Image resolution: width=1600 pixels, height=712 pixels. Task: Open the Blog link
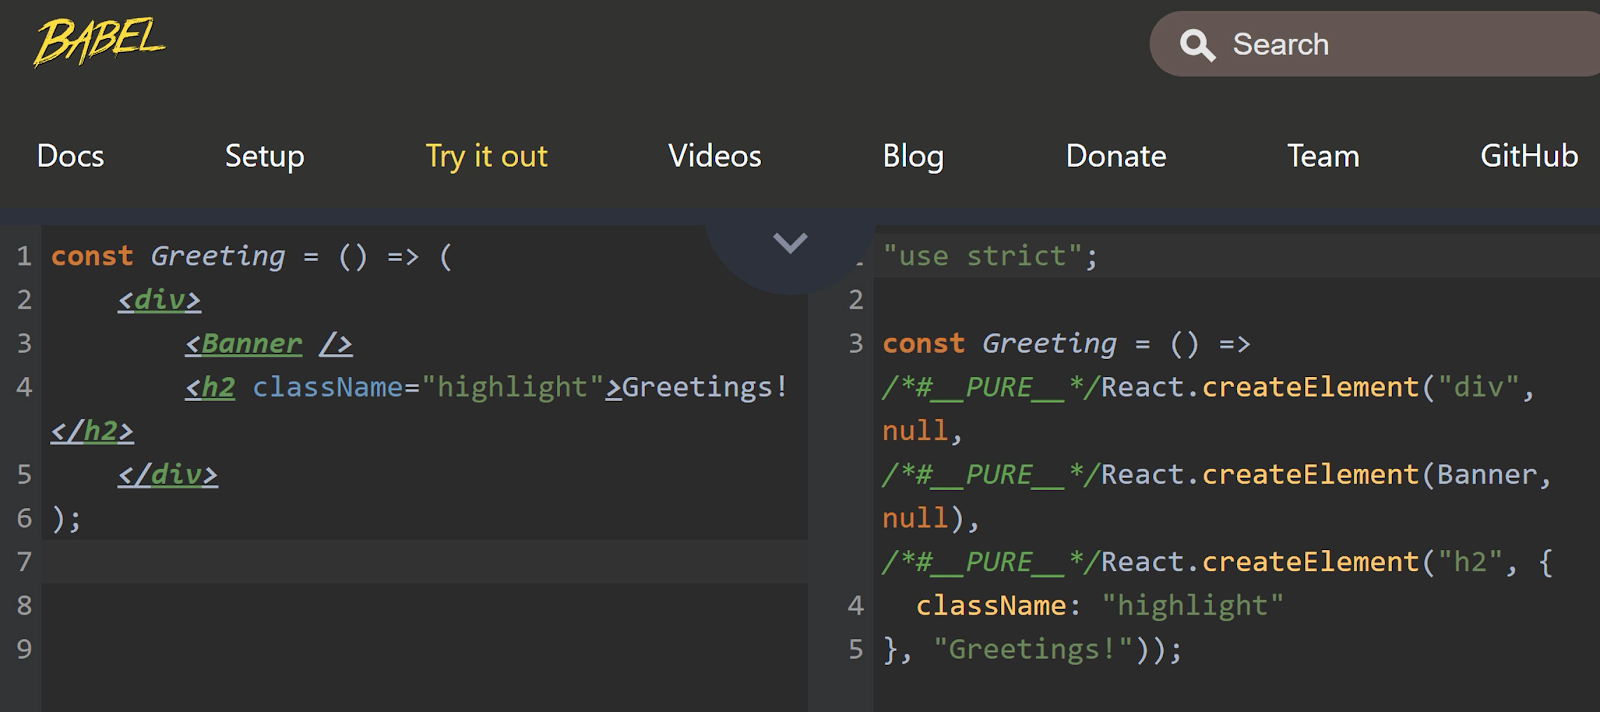[913, 156]
